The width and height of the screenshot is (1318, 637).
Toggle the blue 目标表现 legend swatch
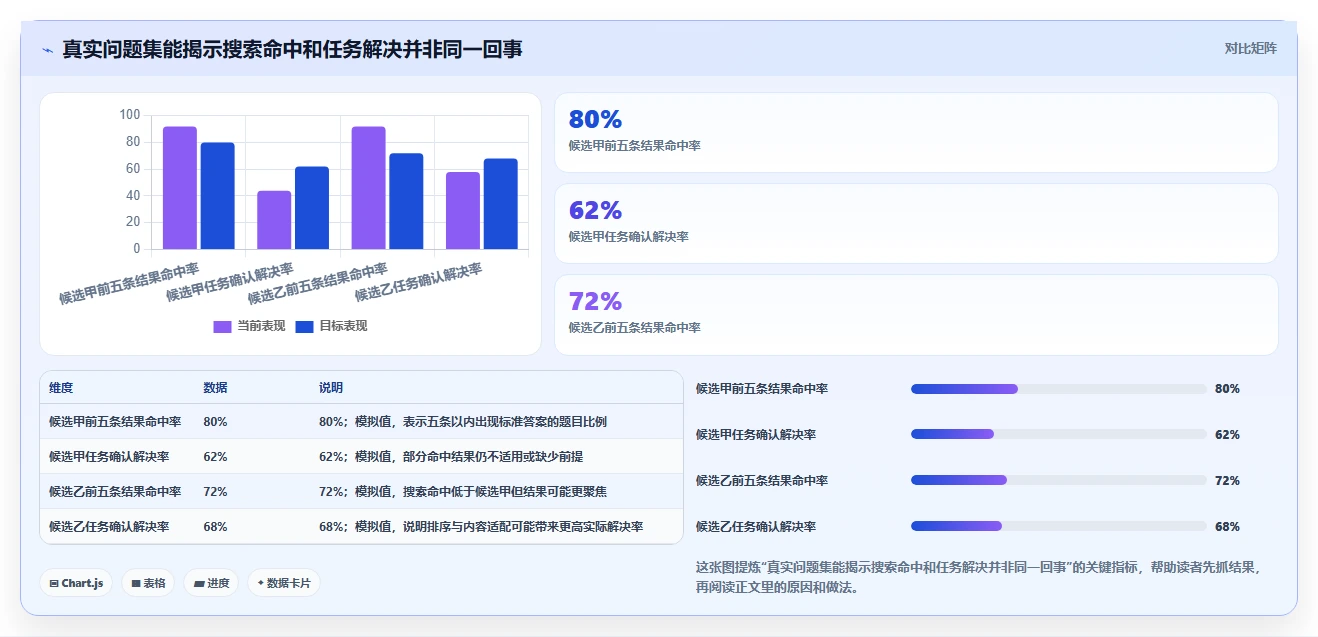[x=305, y=326]
